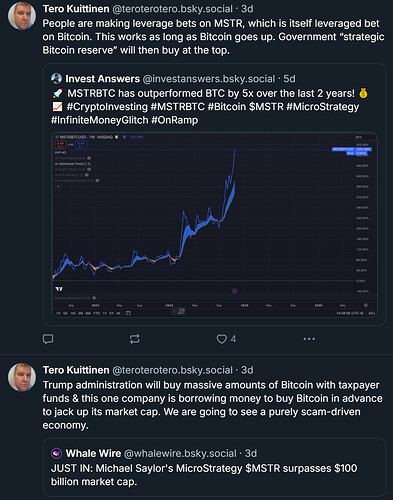Open the Whale Wire profile name

tap(93, 453)
